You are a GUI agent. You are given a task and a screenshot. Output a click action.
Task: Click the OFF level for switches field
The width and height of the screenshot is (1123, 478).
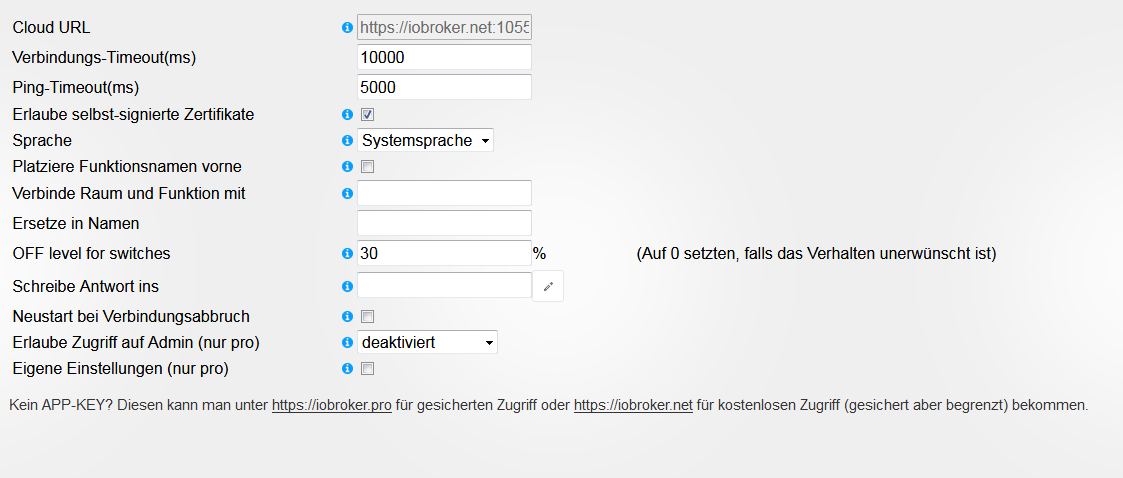click(x=444, y=254)
